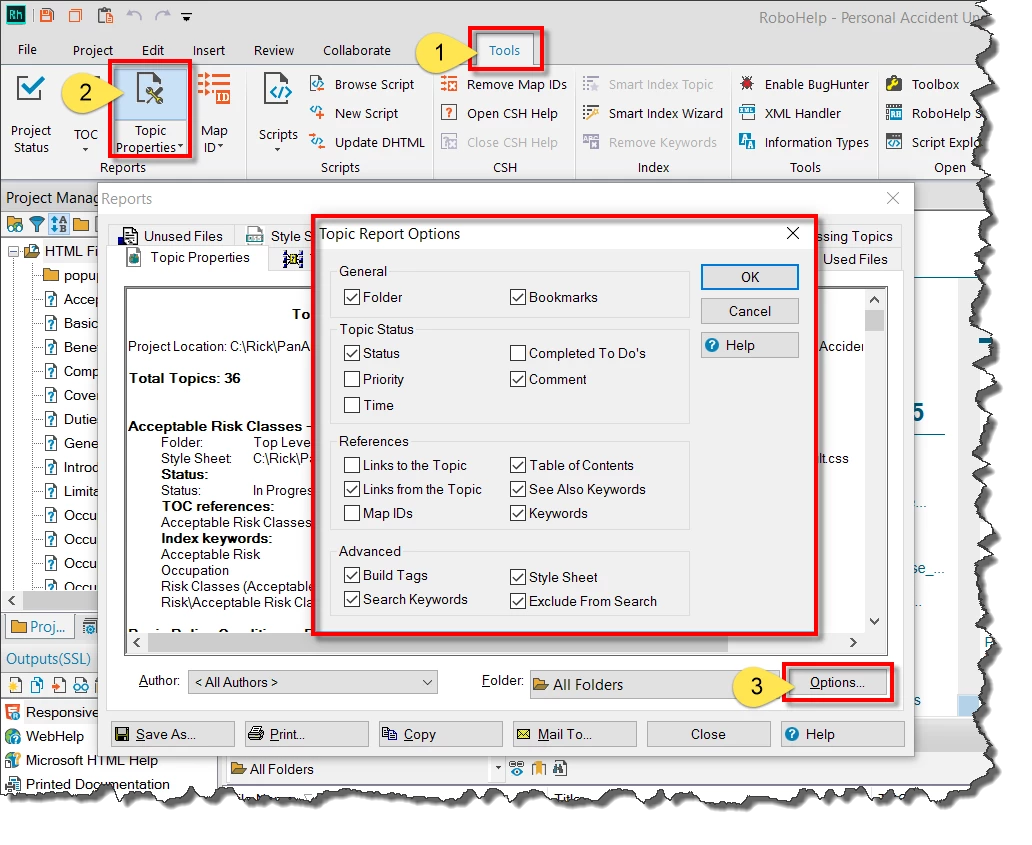This screenshot has height=845, width=1032.
Task: Open the Author dropdown list
Action: click(x=313, y=682)
